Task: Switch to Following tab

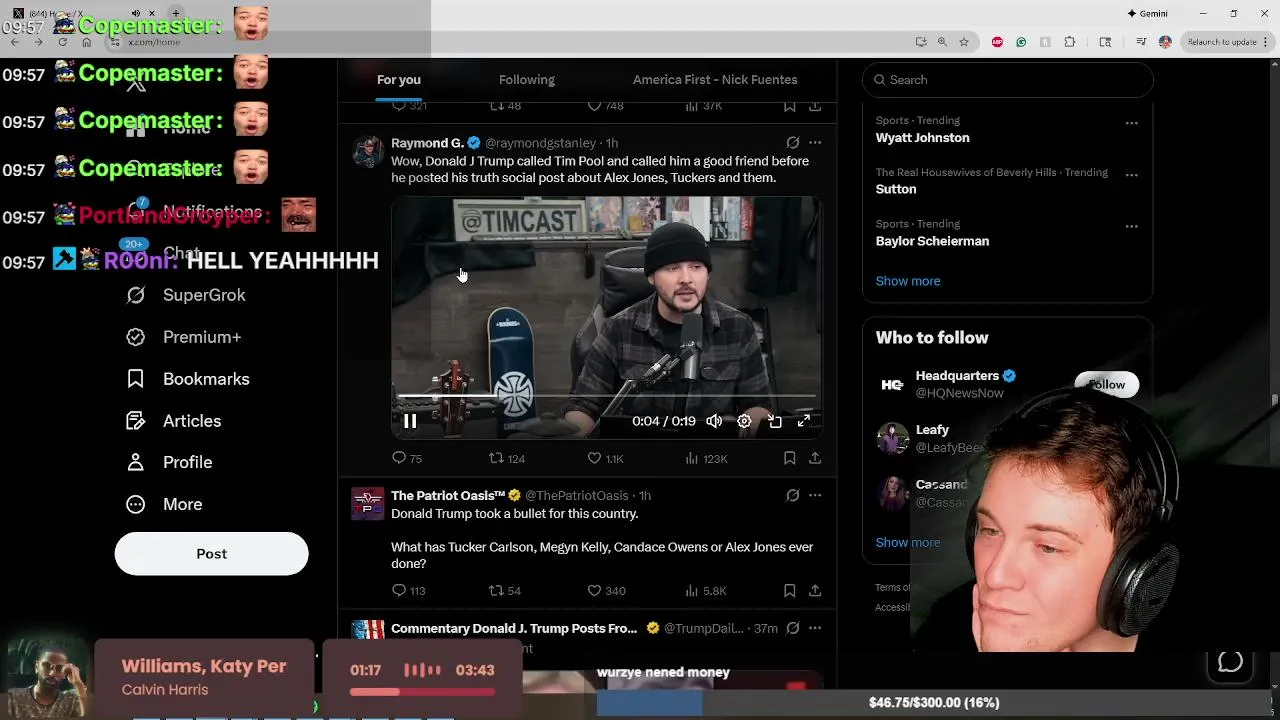Action: click(527, 80)
